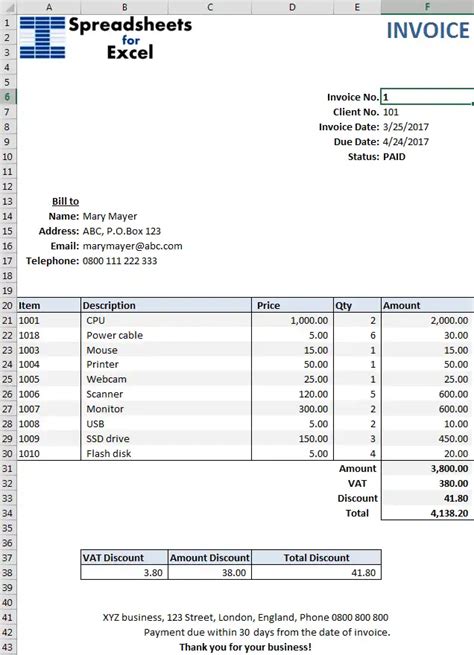Select column E header
Viewport: 474px width, 655px height.
pos(357,7)
